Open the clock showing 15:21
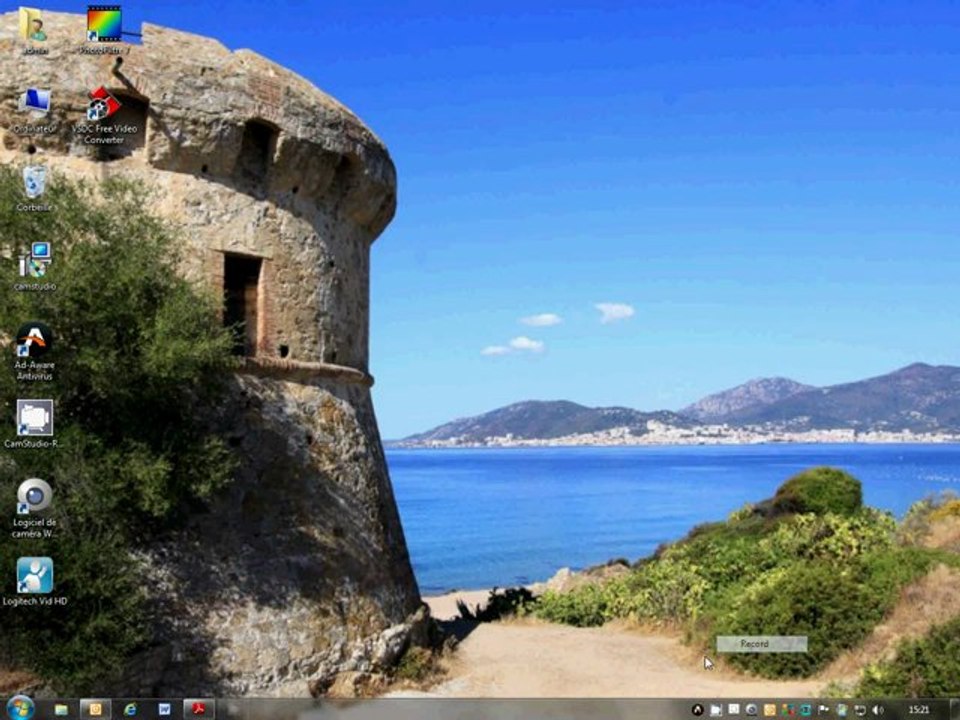Screen dimensions: 960x720 [x=919, y=710]
